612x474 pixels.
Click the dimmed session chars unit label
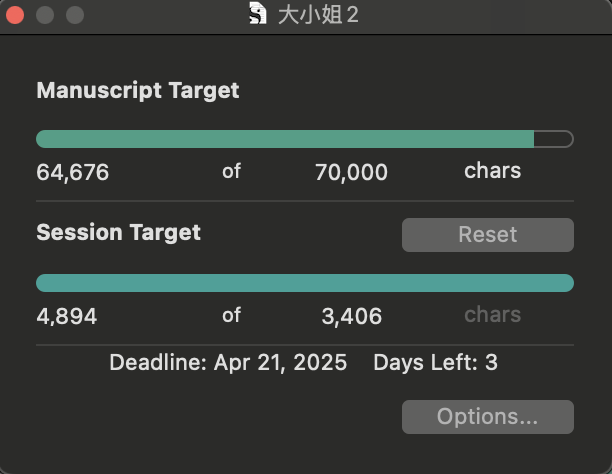coord(492,315)
